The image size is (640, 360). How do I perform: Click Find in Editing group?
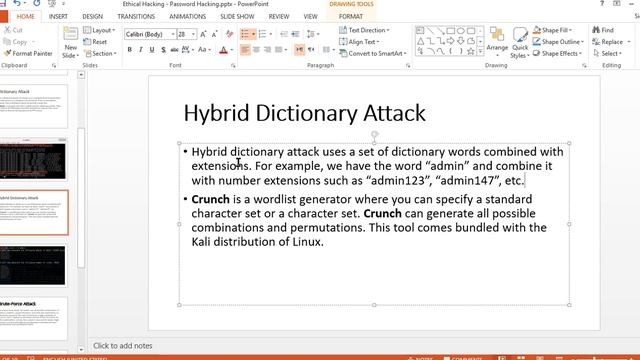[603, 30]
